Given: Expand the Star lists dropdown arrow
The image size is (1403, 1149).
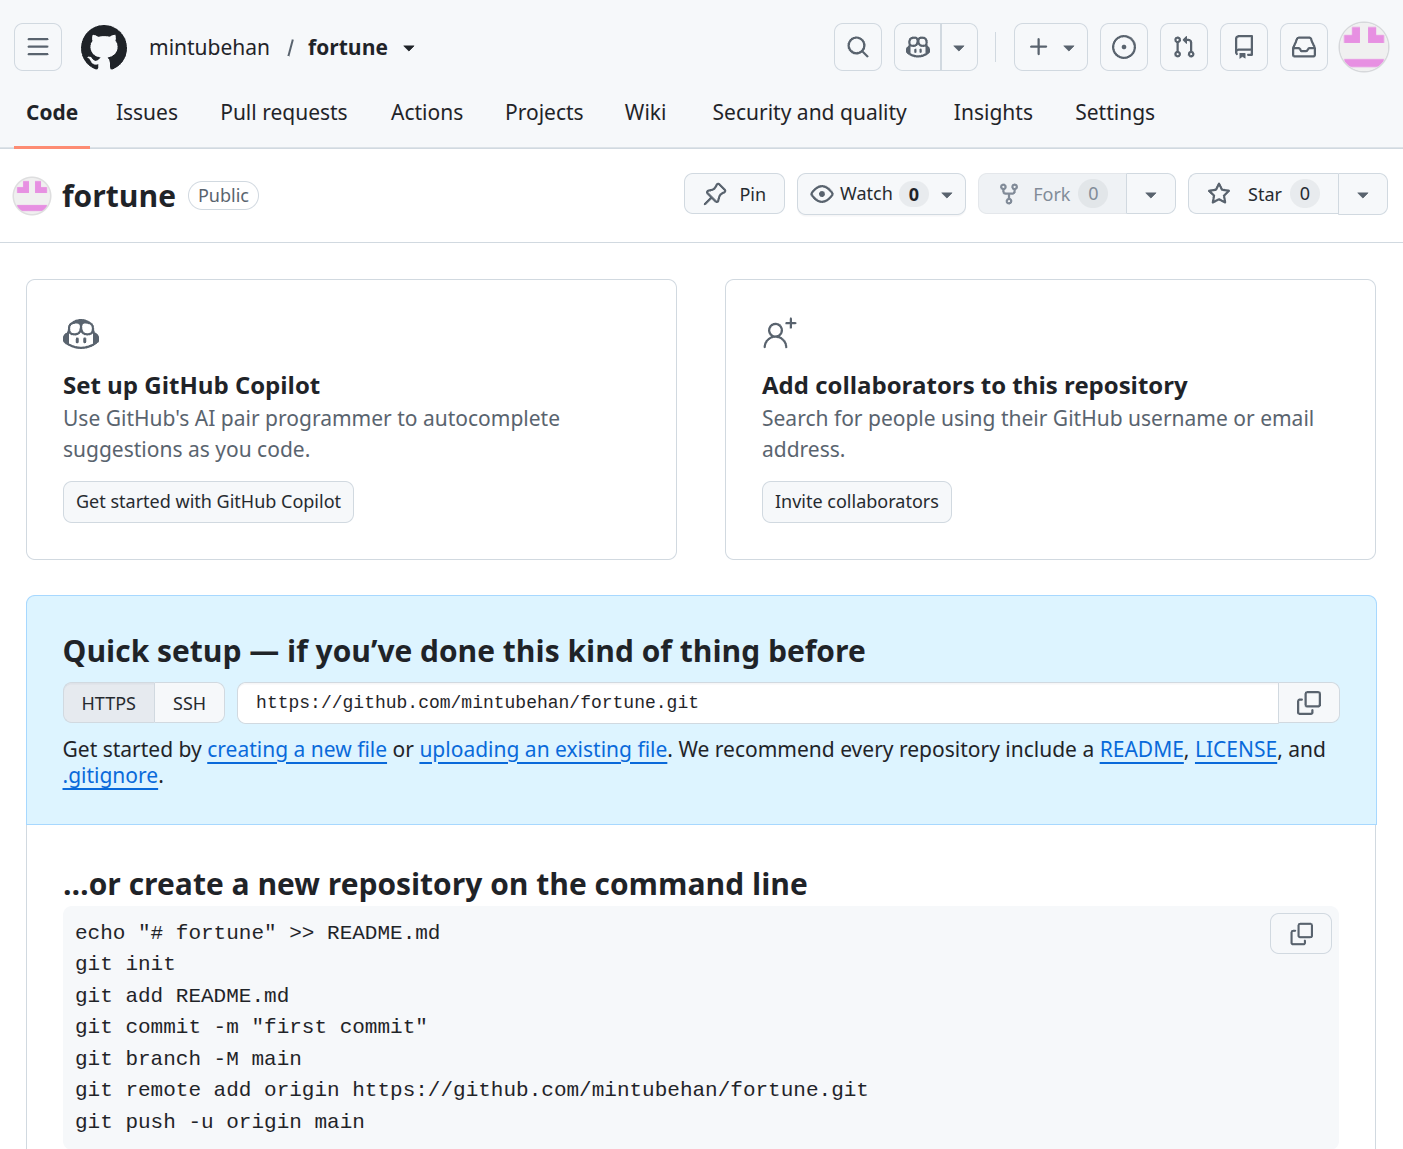Looking at the screenshot, I should click(1363, 194).
